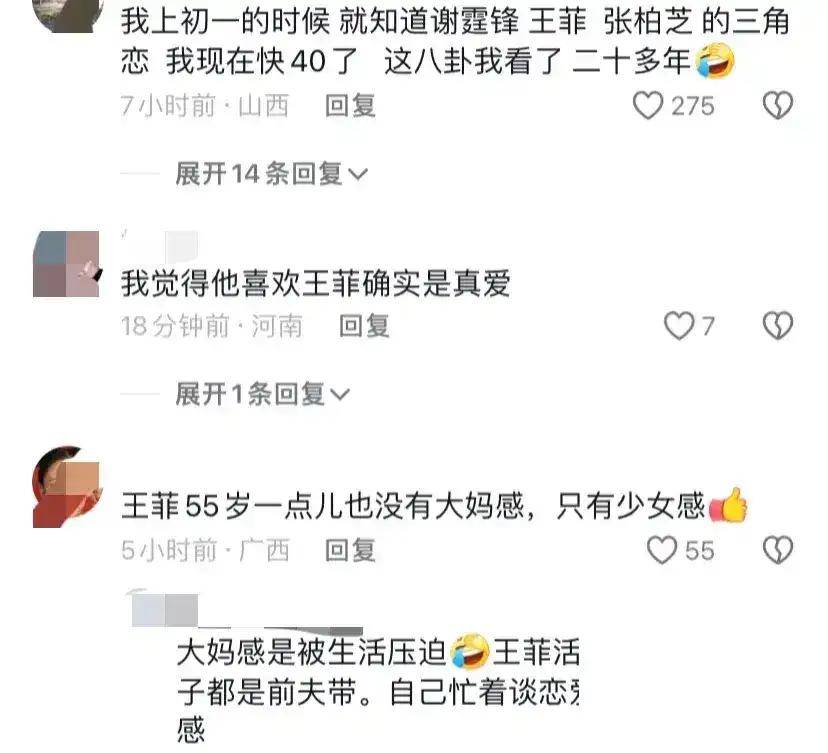Like the Guangxi comment with 55 likes
The width and height of the screenshot is (828, 753).
(x=662, y=550)
